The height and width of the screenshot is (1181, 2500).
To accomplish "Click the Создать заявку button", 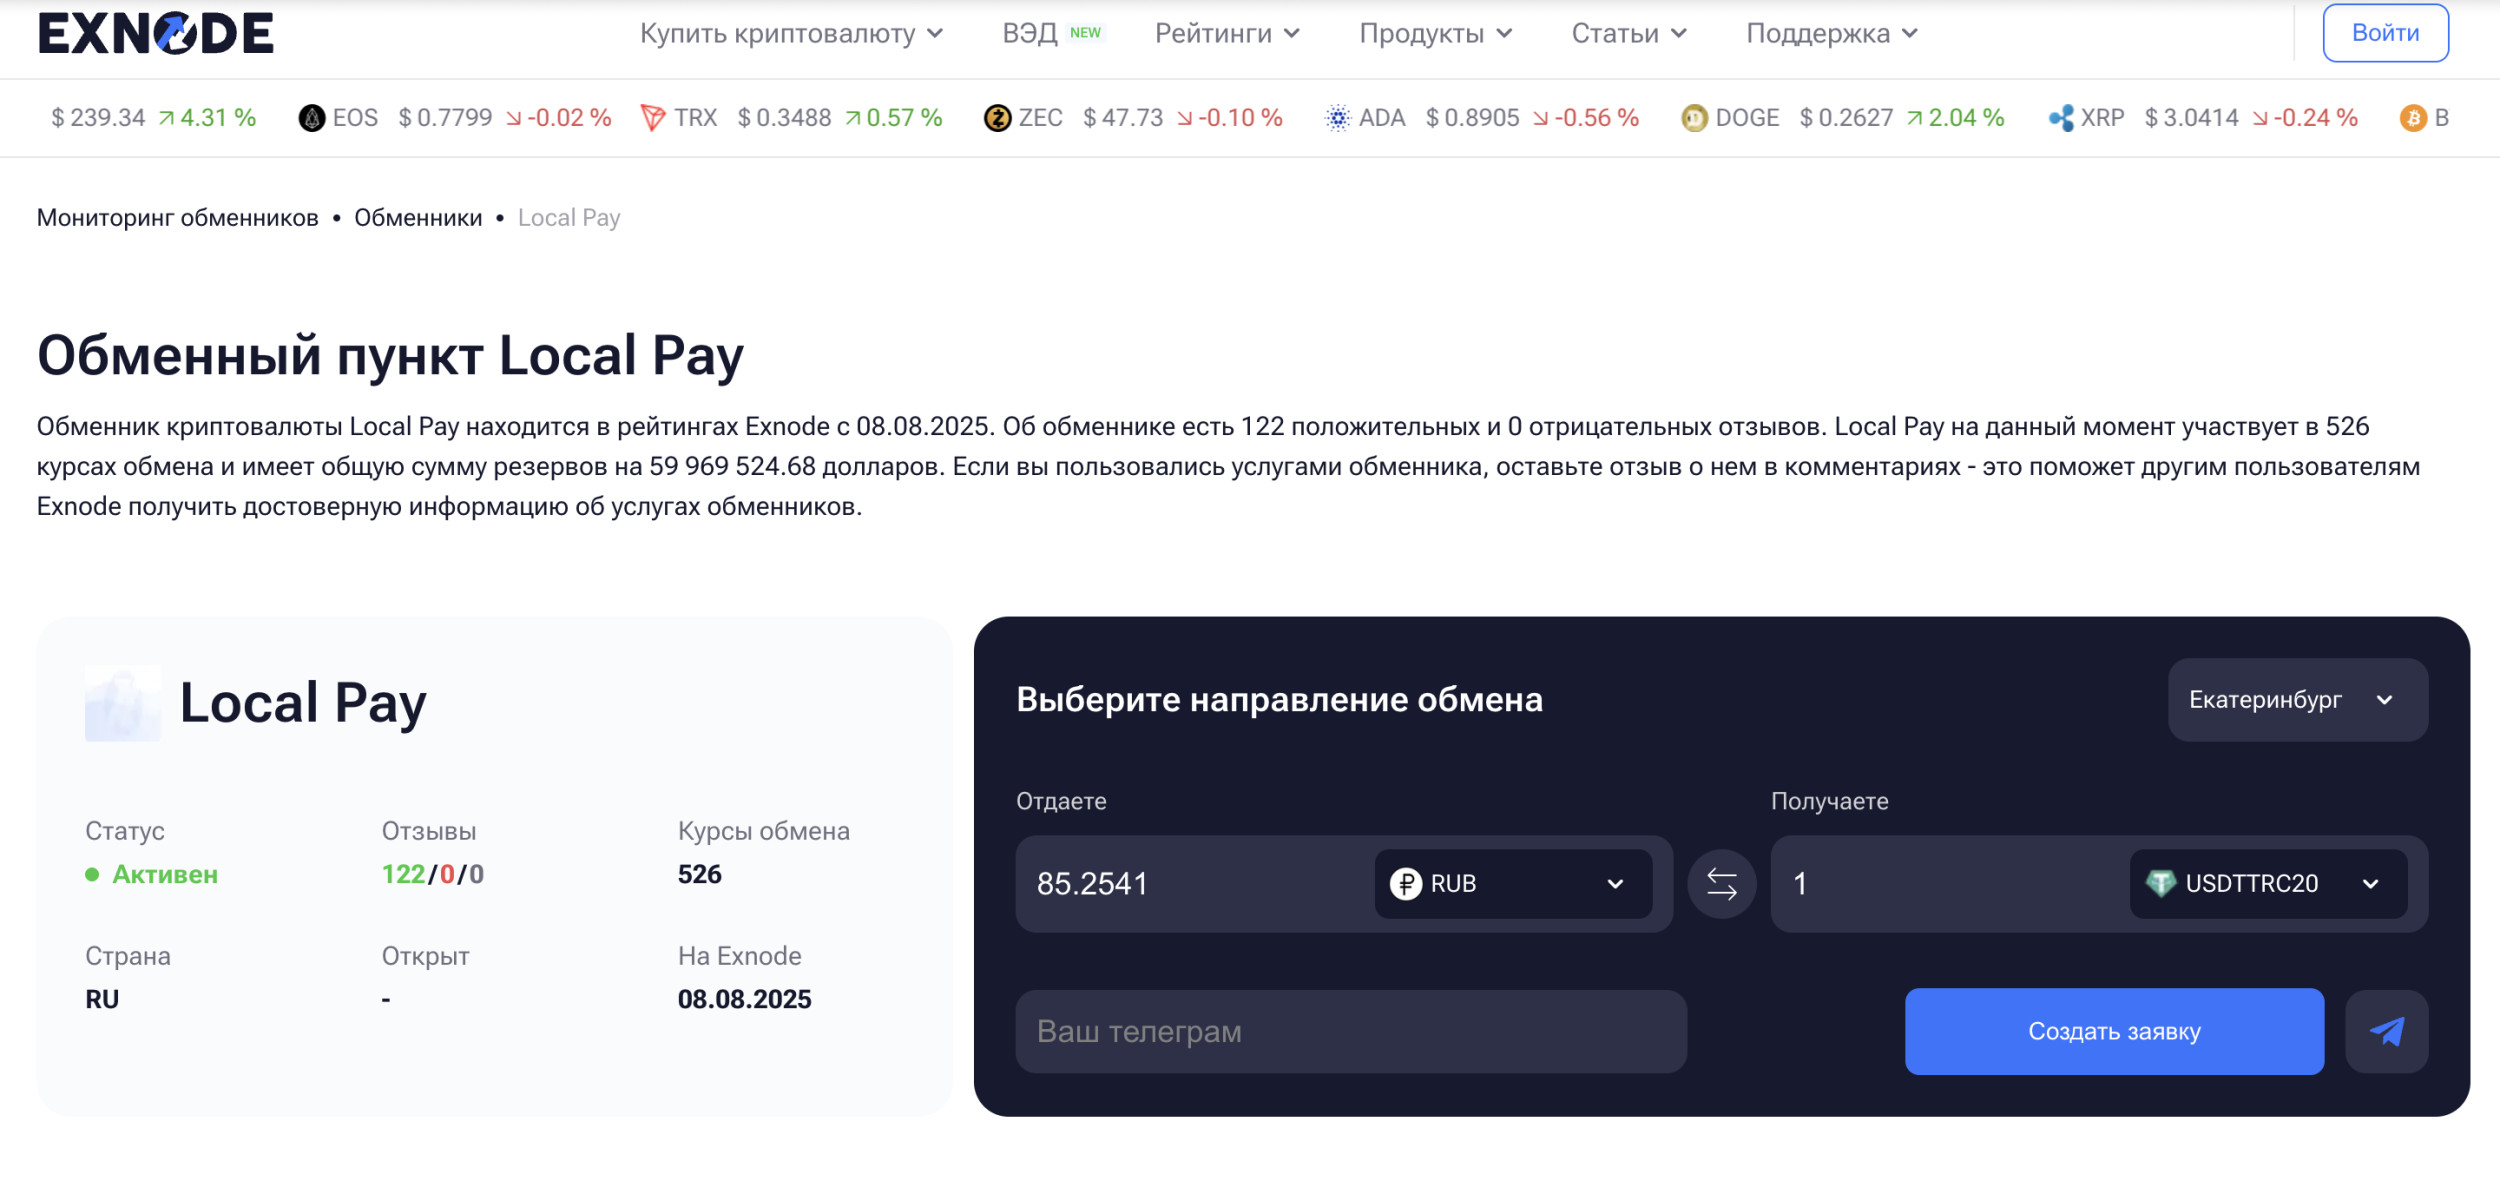I will pos(2113,1031).
